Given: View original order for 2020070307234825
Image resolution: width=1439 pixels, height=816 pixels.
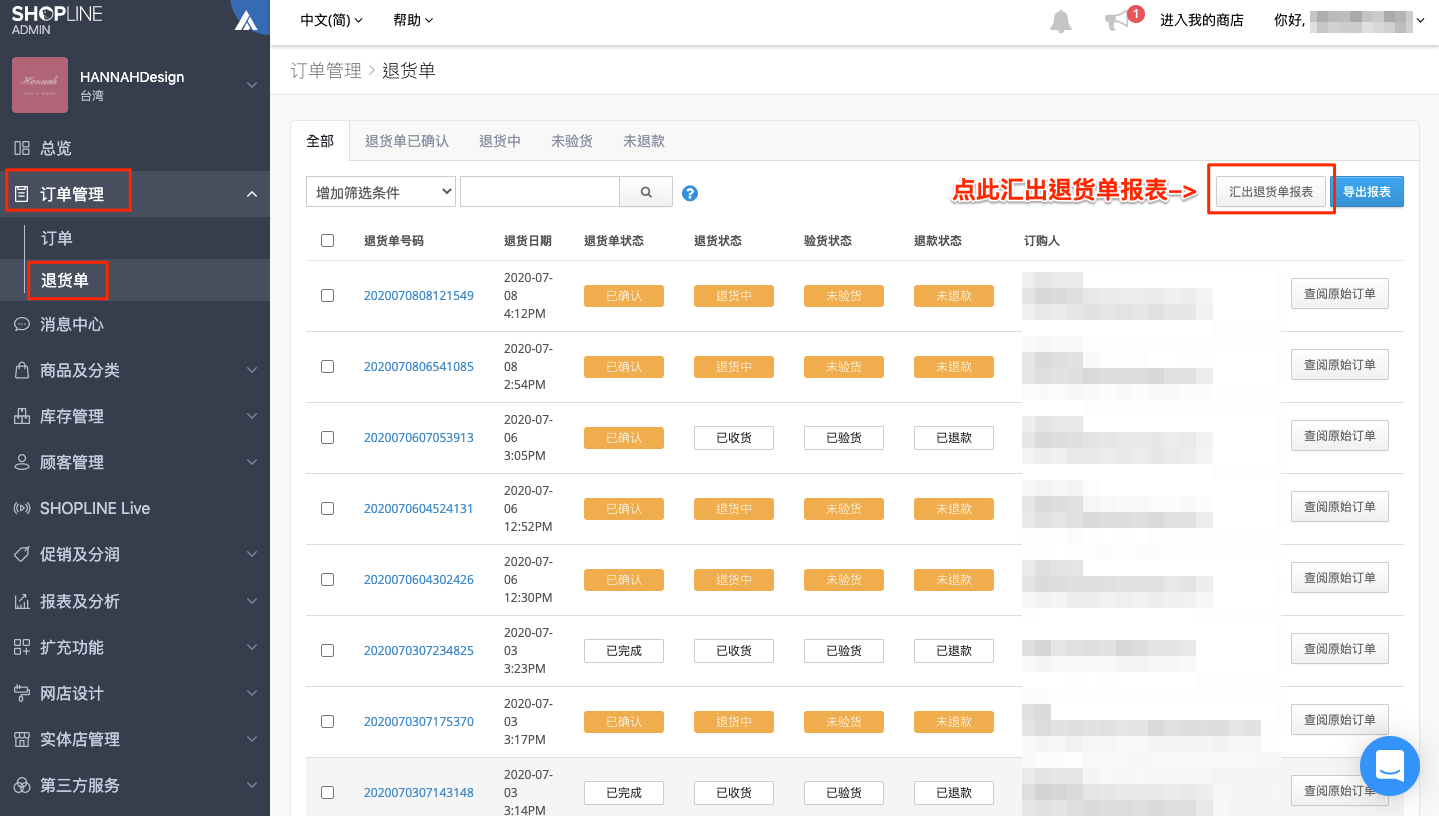Looking at the screenshot, I should (x=1340, y=649).
